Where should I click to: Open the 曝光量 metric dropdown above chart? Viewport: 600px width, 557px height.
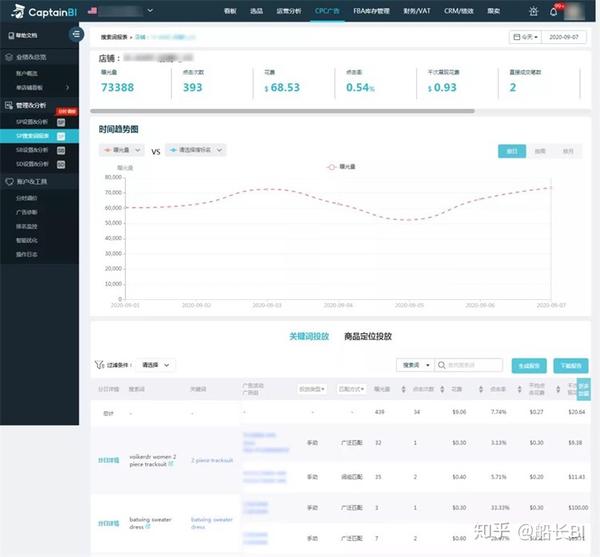(121, 150)
